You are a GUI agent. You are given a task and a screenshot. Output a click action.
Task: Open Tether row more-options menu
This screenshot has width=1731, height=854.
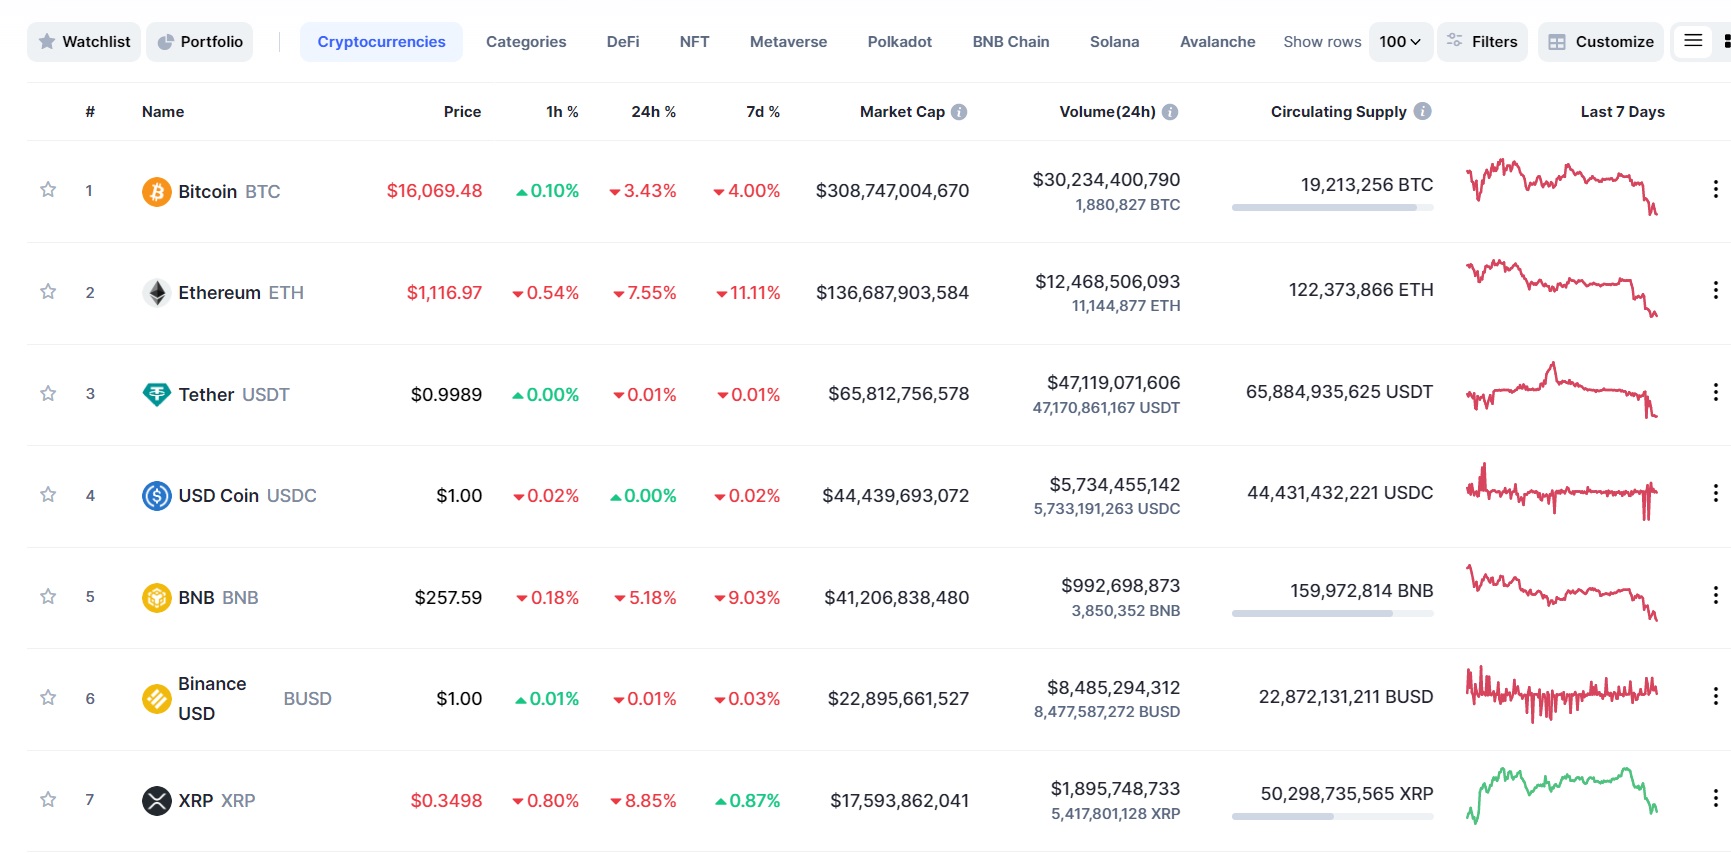1715,392
